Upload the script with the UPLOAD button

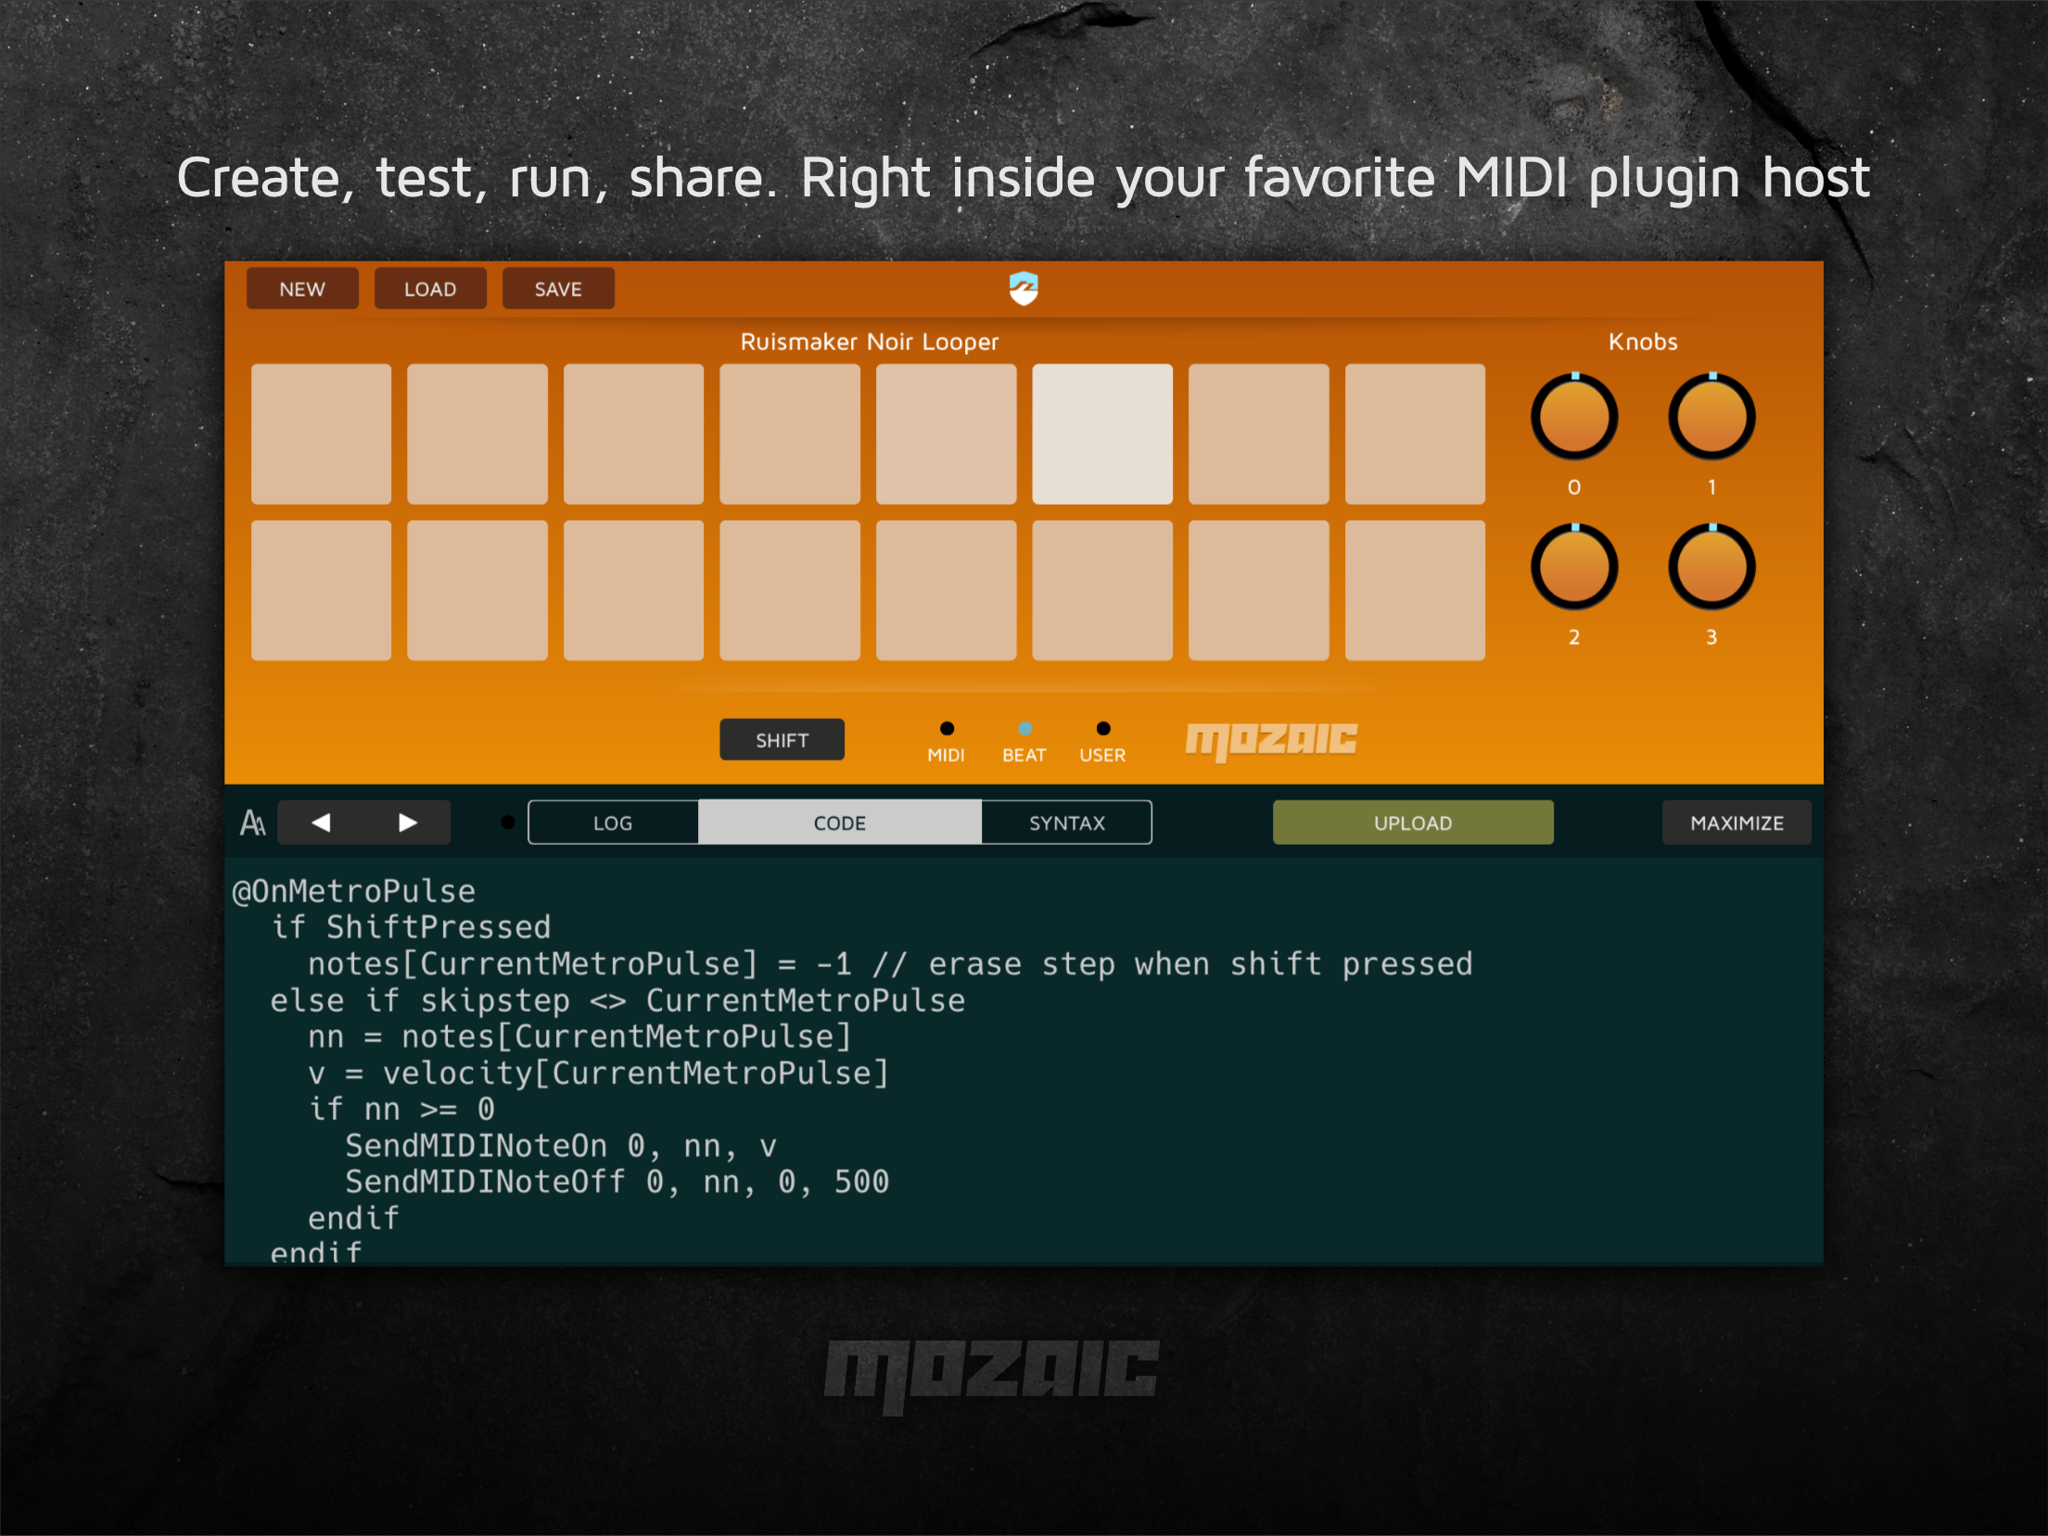[x=1413, y=822]
